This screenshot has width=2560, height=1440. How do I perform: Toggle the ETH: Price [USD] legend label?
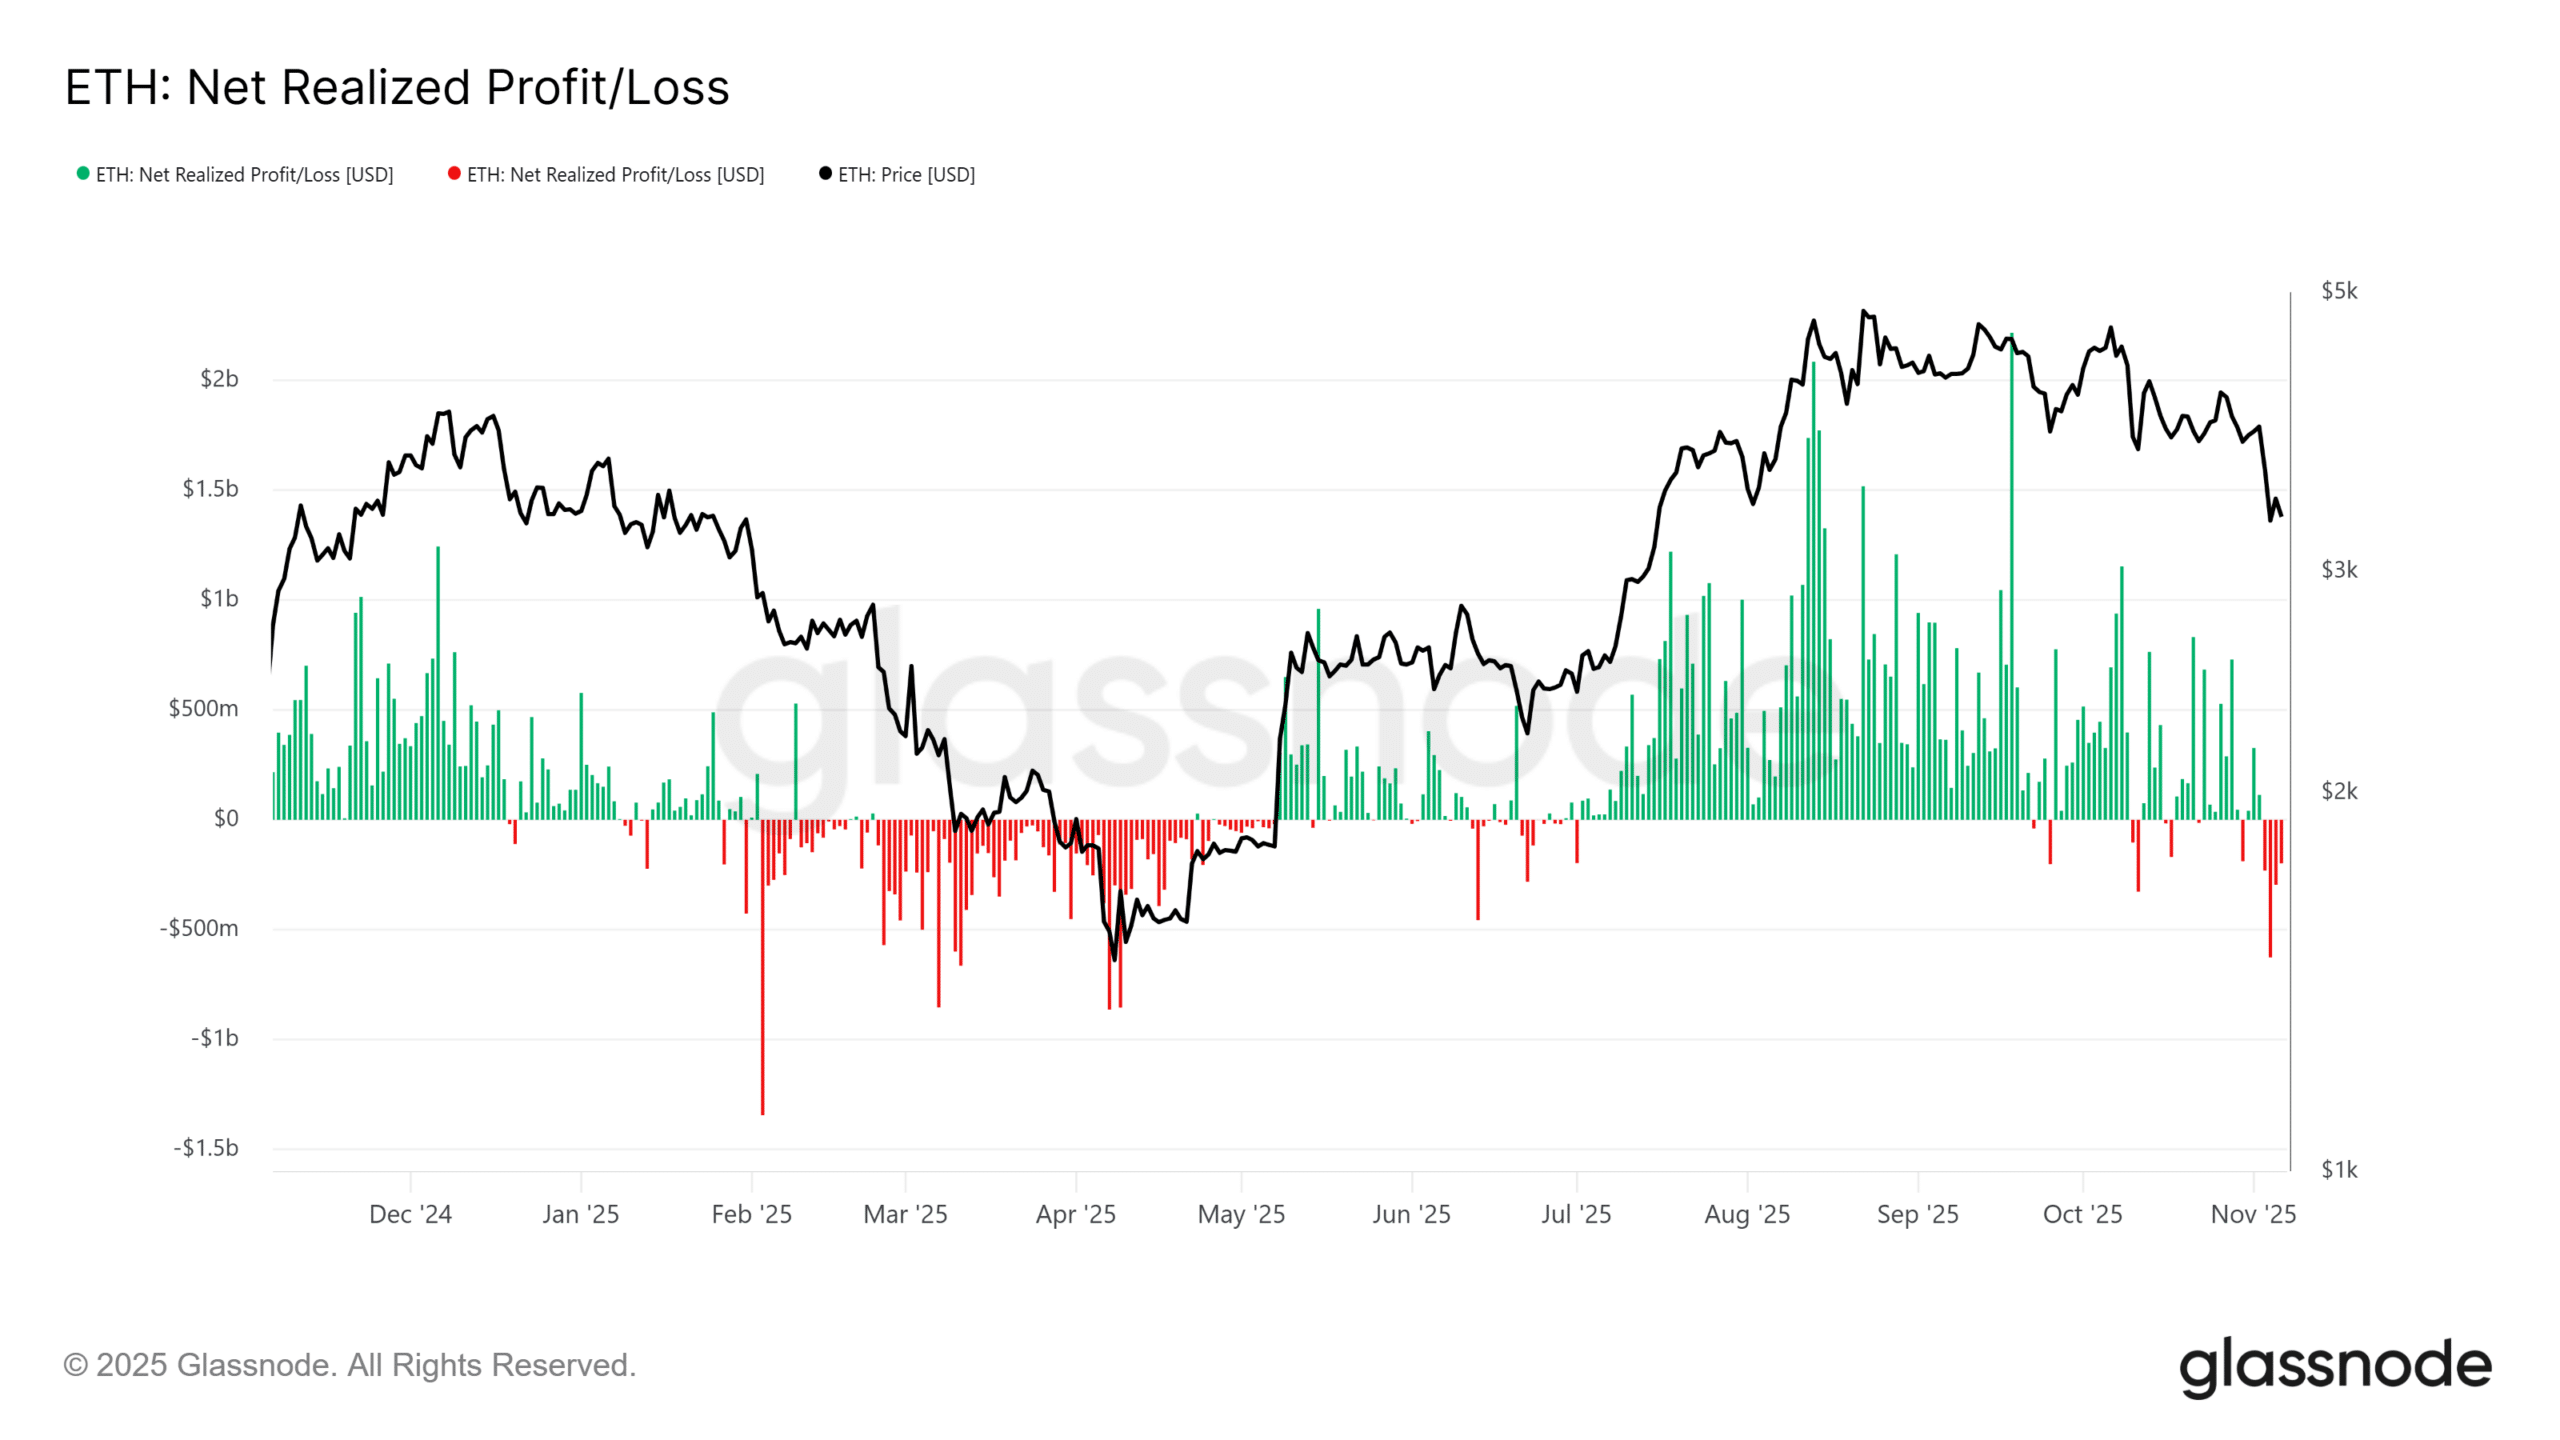(x=906, y=175)
